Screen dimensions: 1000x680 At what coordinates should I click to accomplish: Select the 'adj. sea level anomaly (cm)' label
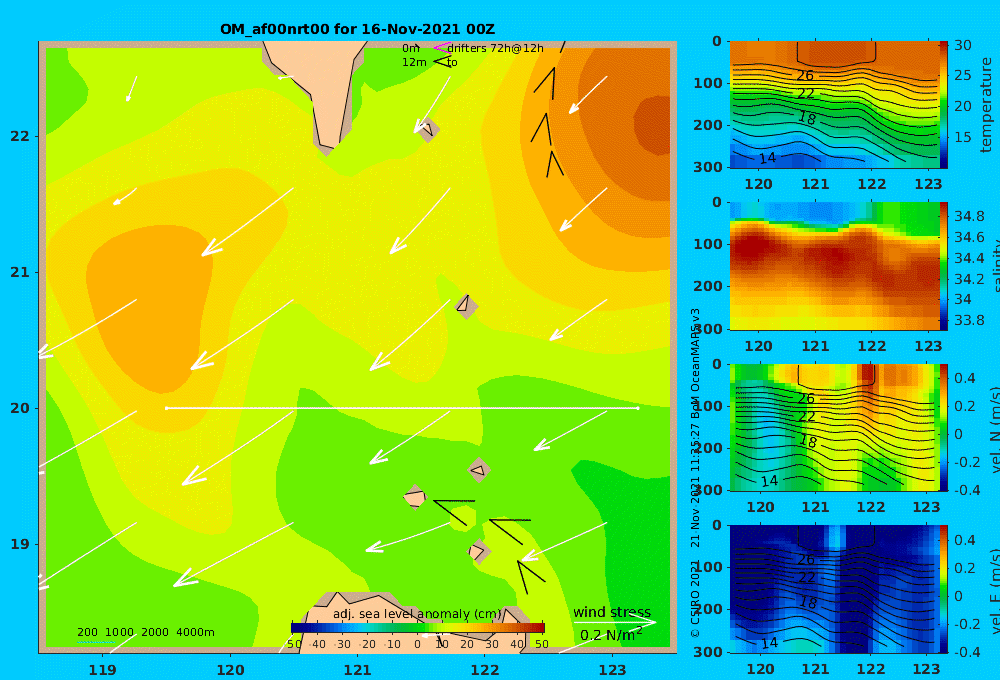click(417, 614)
